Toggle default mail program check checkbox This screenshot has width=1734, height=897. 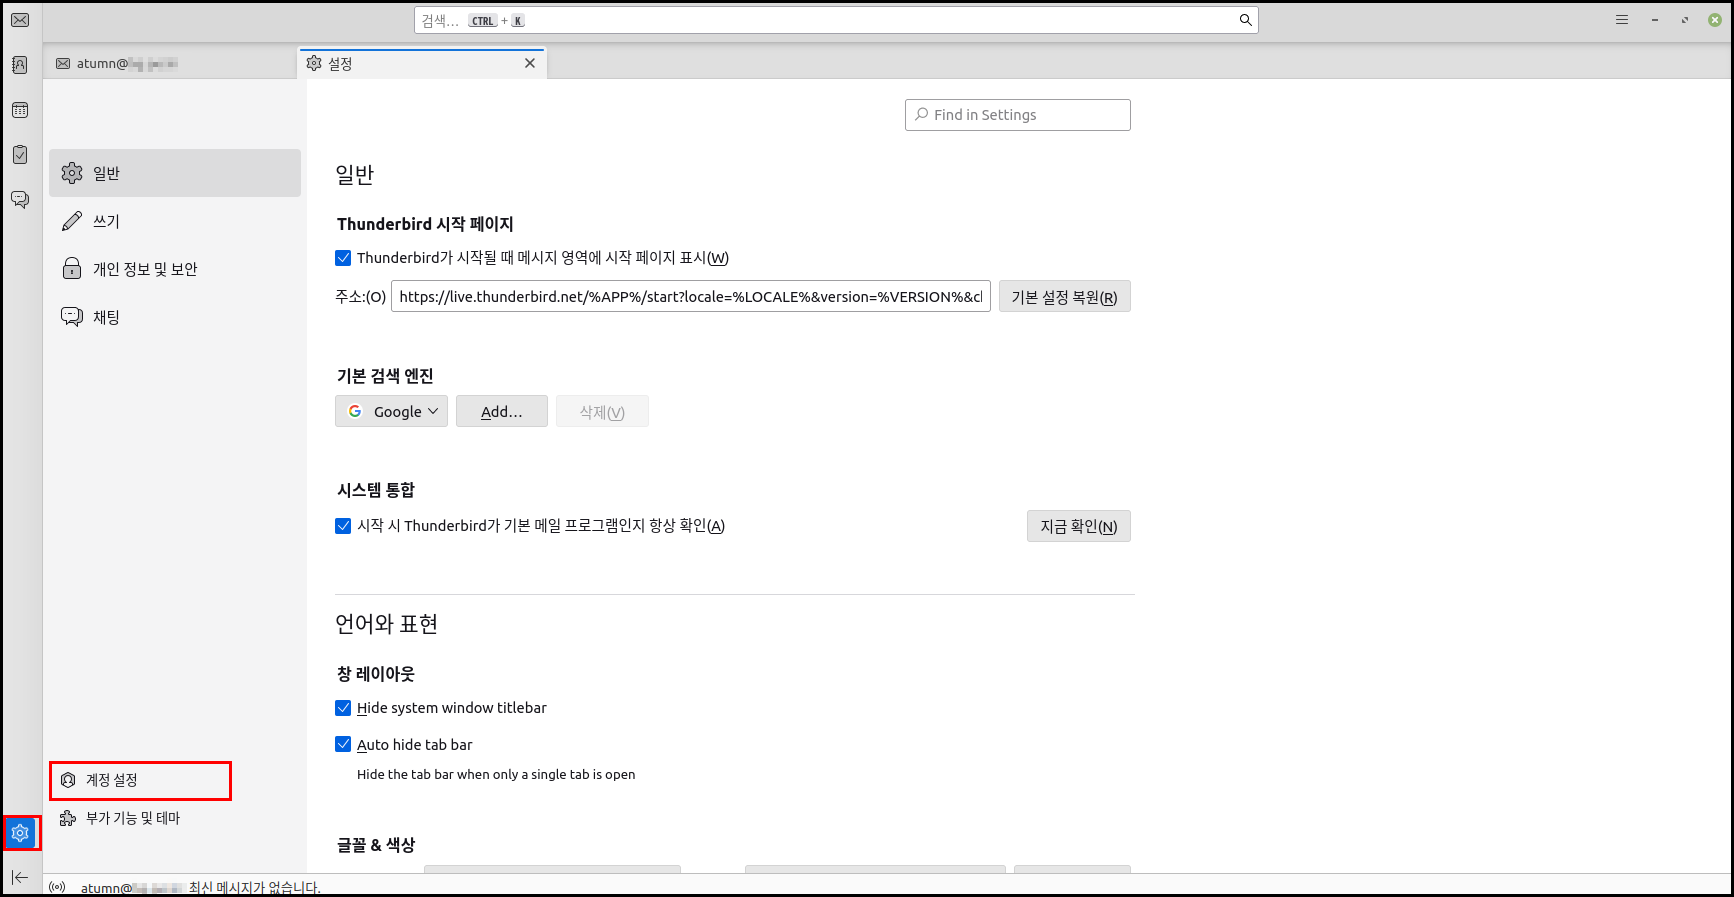(x=343, y=526)
